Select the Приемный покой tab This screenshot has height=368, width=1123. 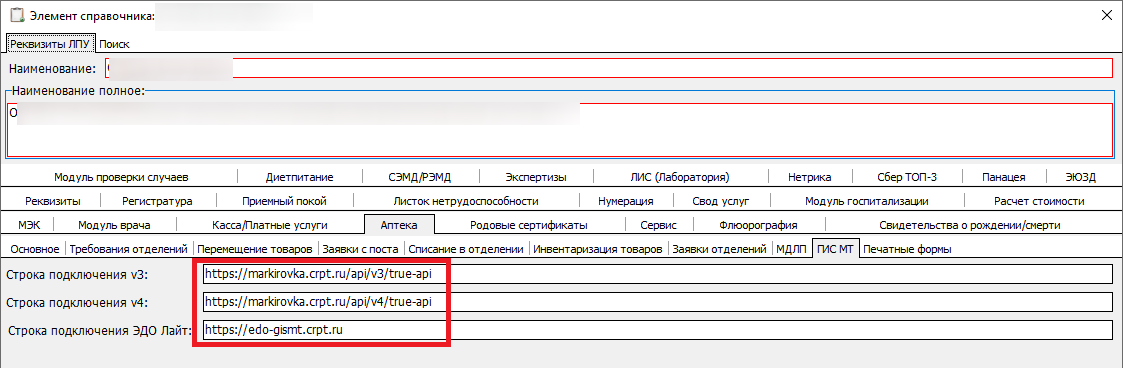(x=284, y=201)
